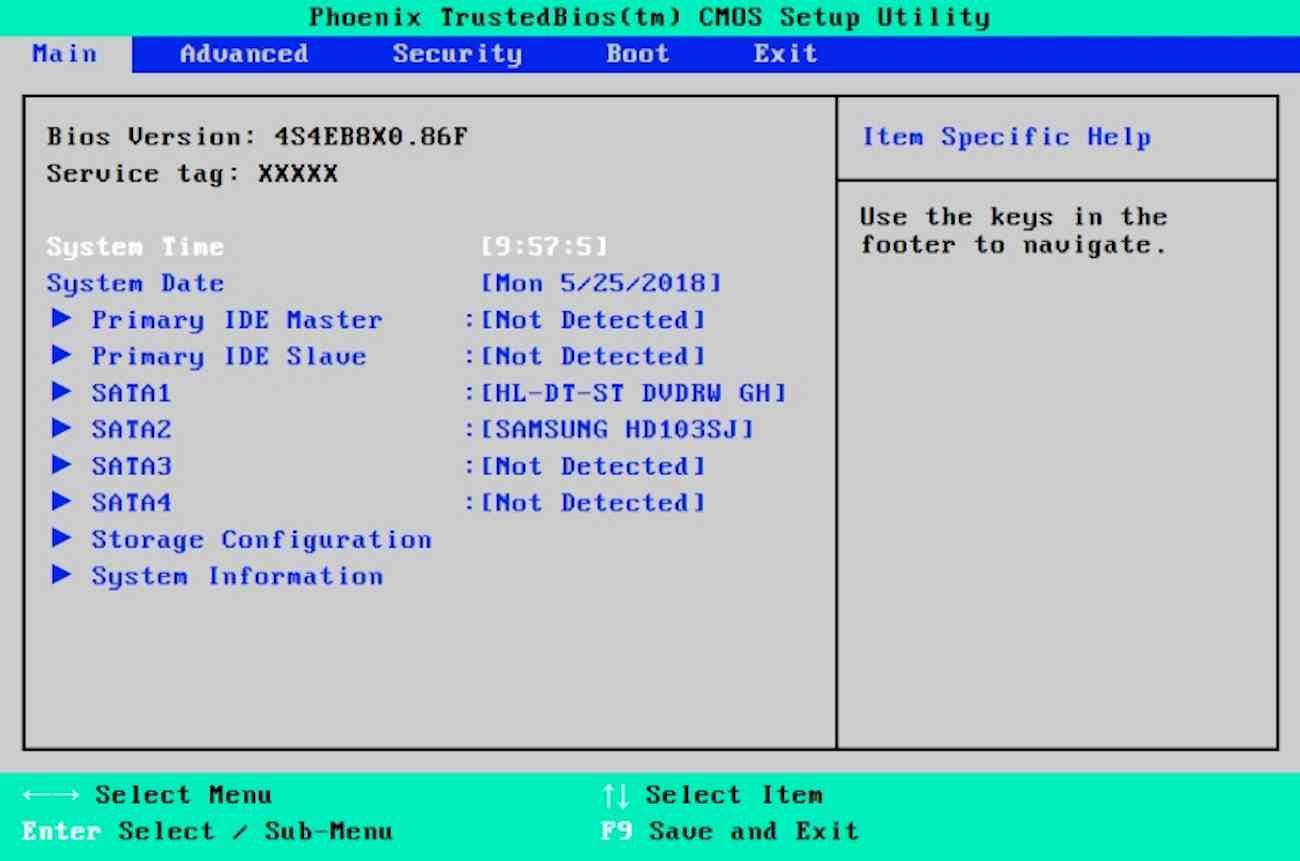This screenshot has height=861, width=1300.
Task: Click SATA3's Not Detected value
Action: tap(593, 466)
